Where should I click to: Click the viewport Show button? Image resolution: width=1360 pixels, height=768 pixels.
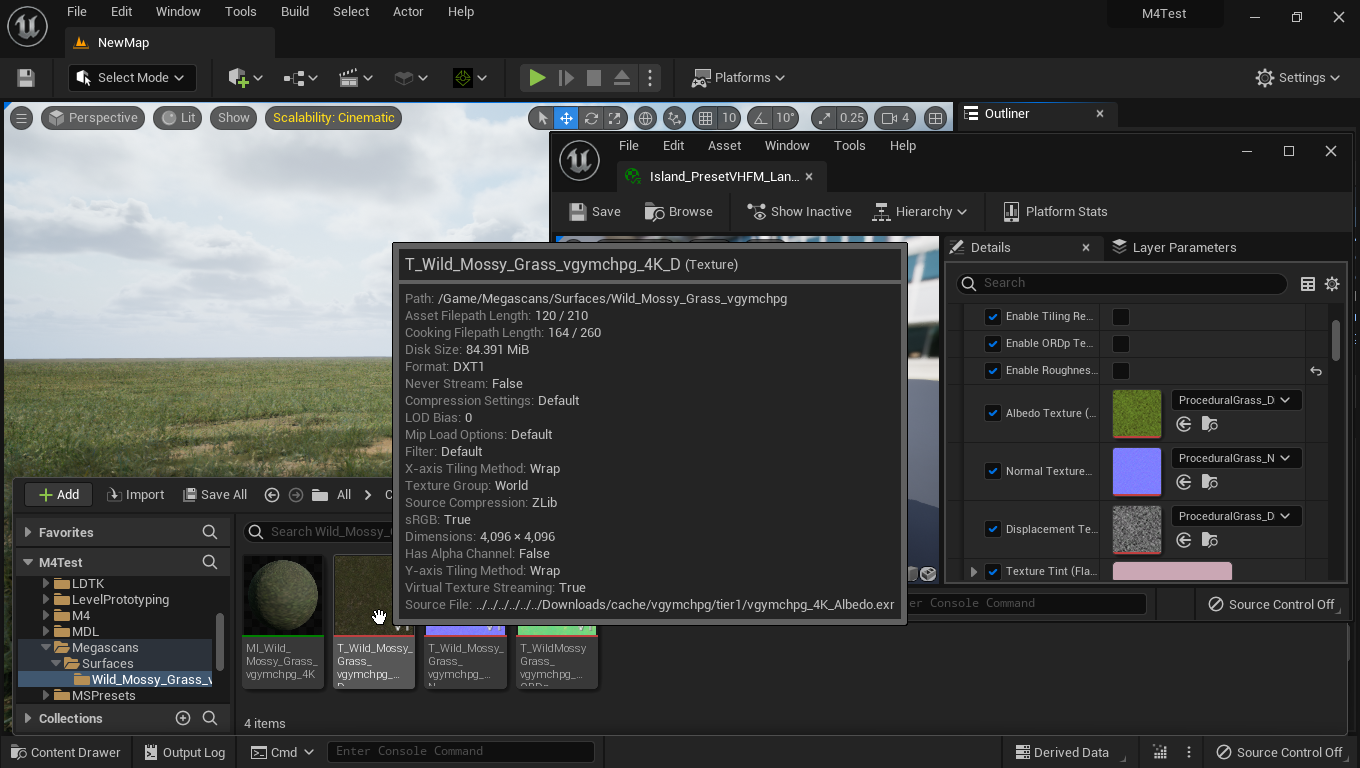234,118
